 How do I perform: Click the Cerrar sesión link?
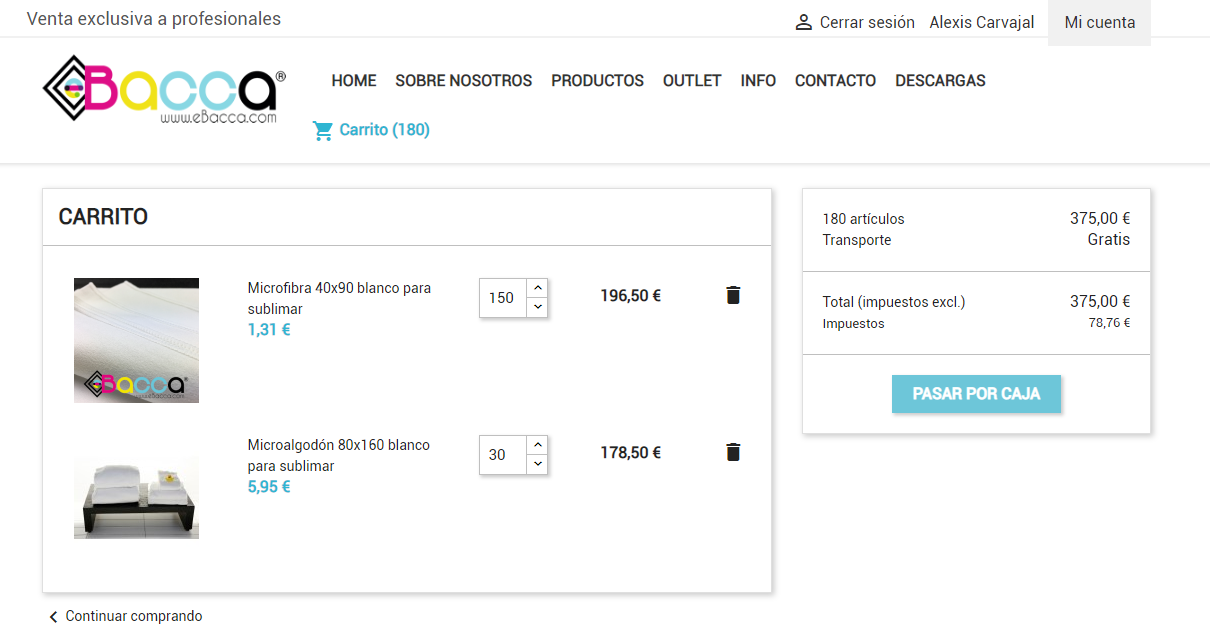867,22
